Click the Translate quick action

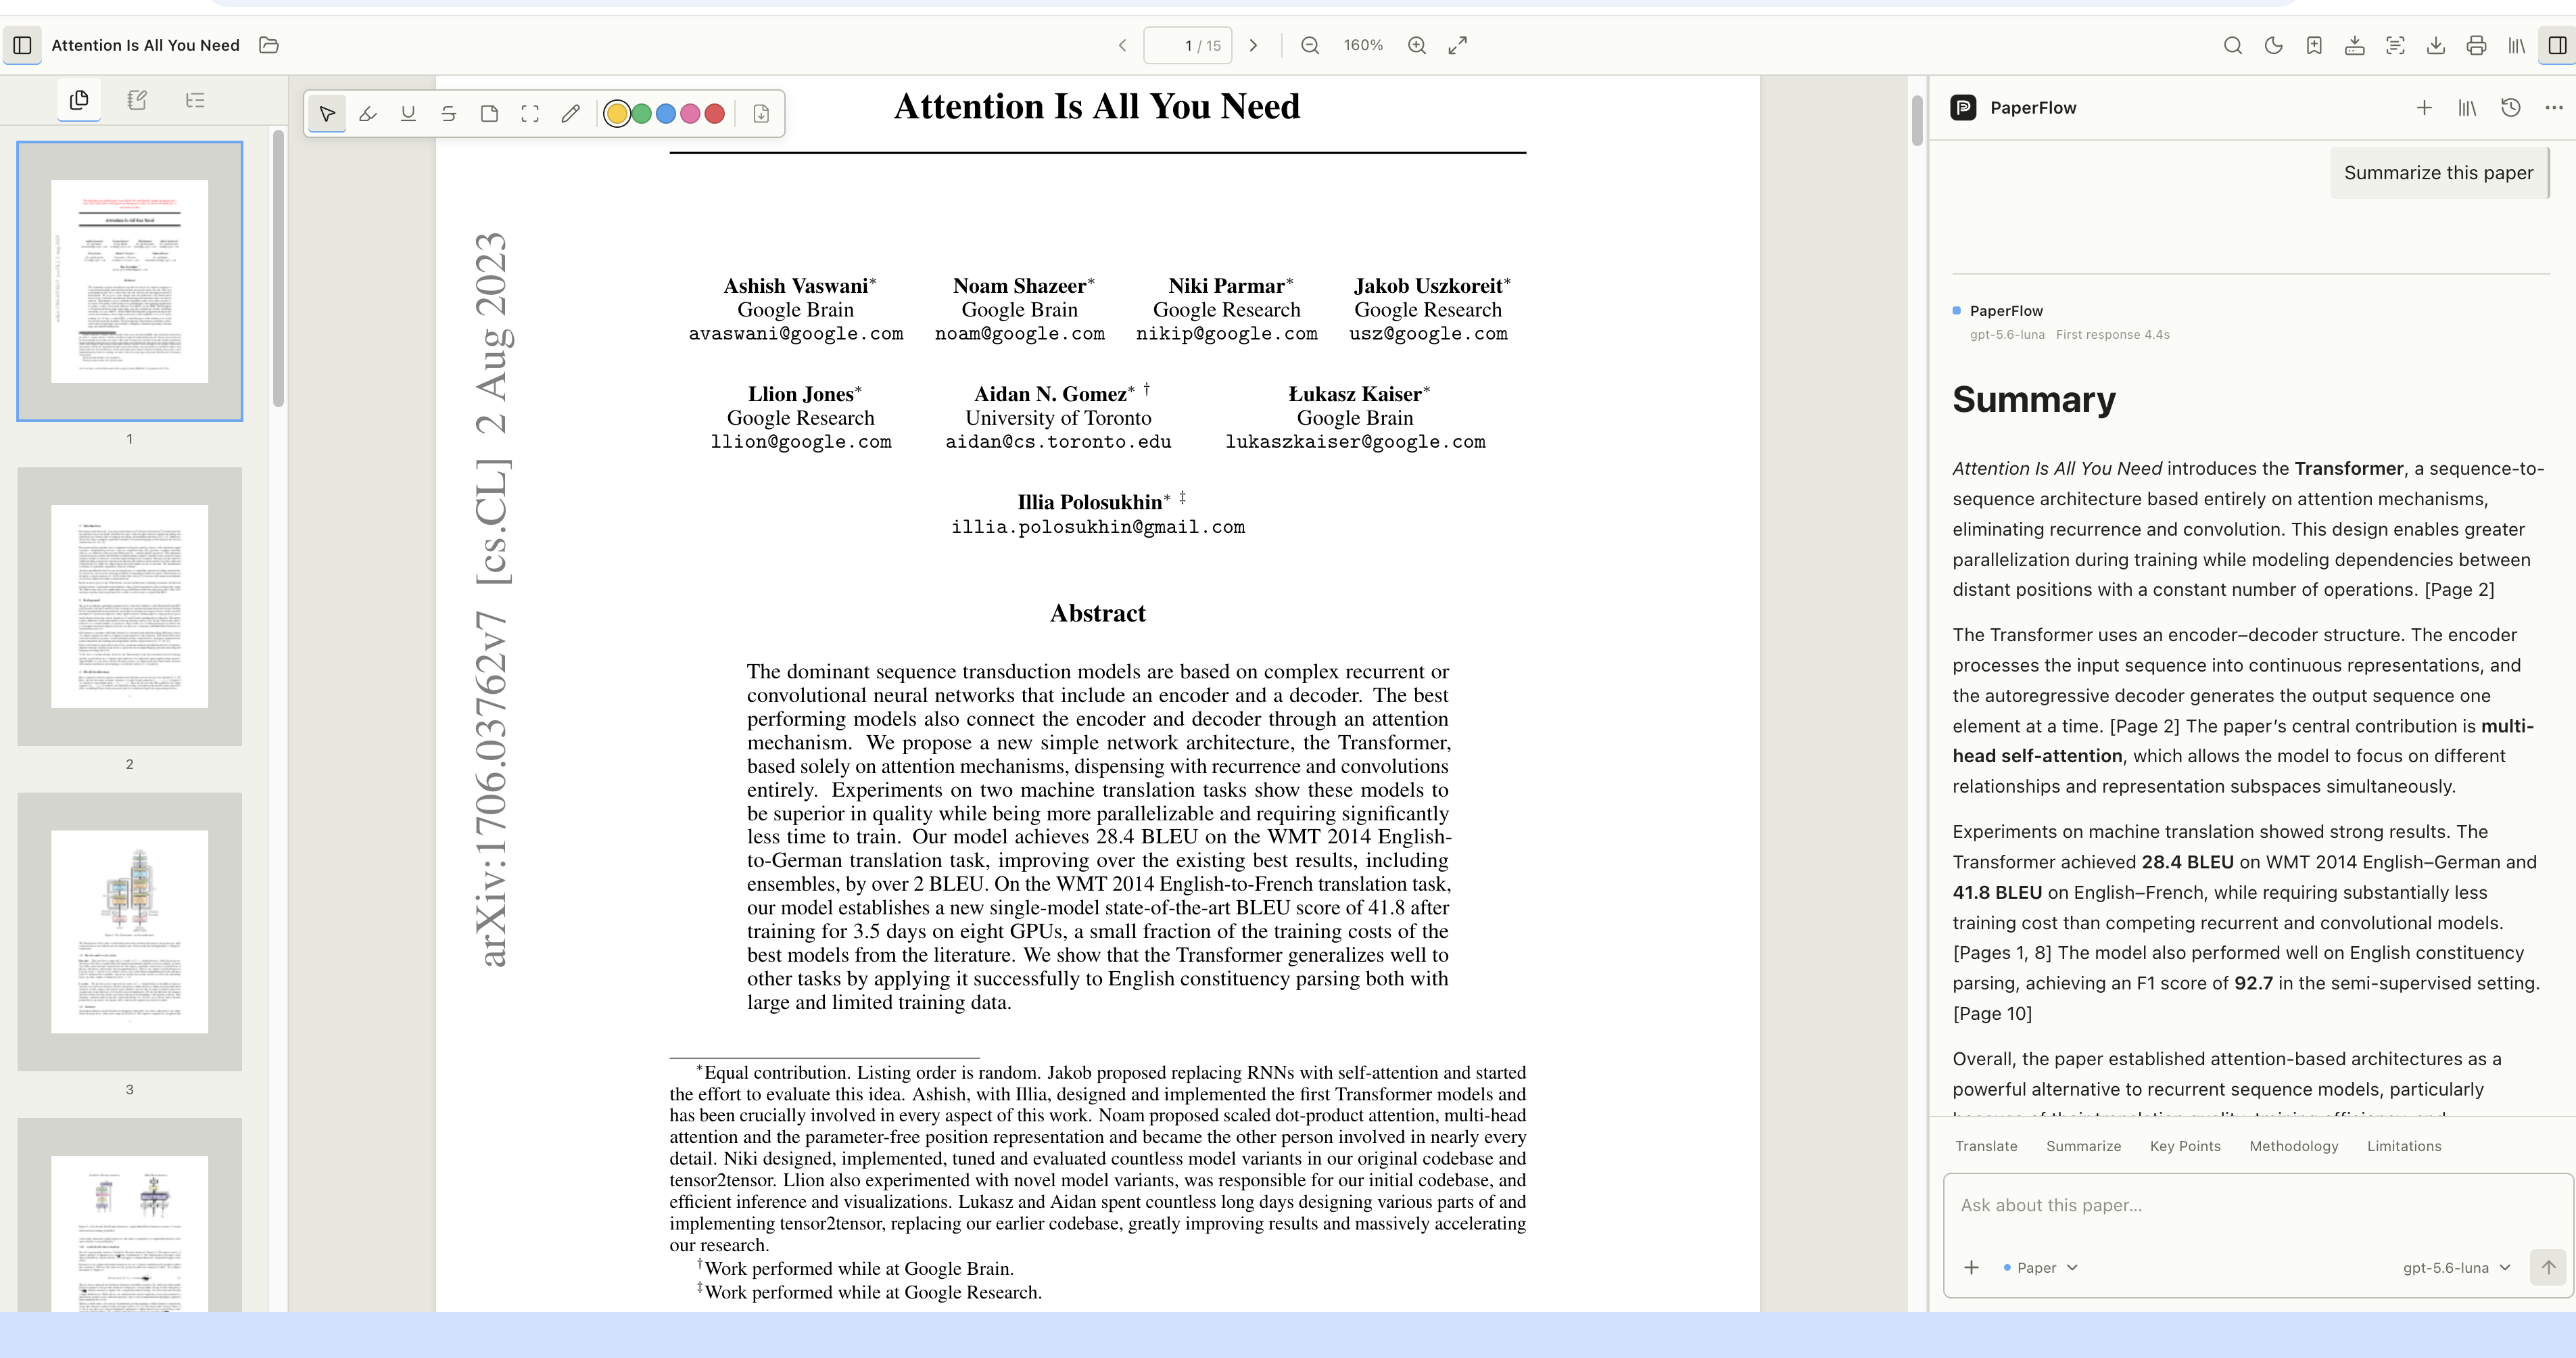[1986, 1146]
